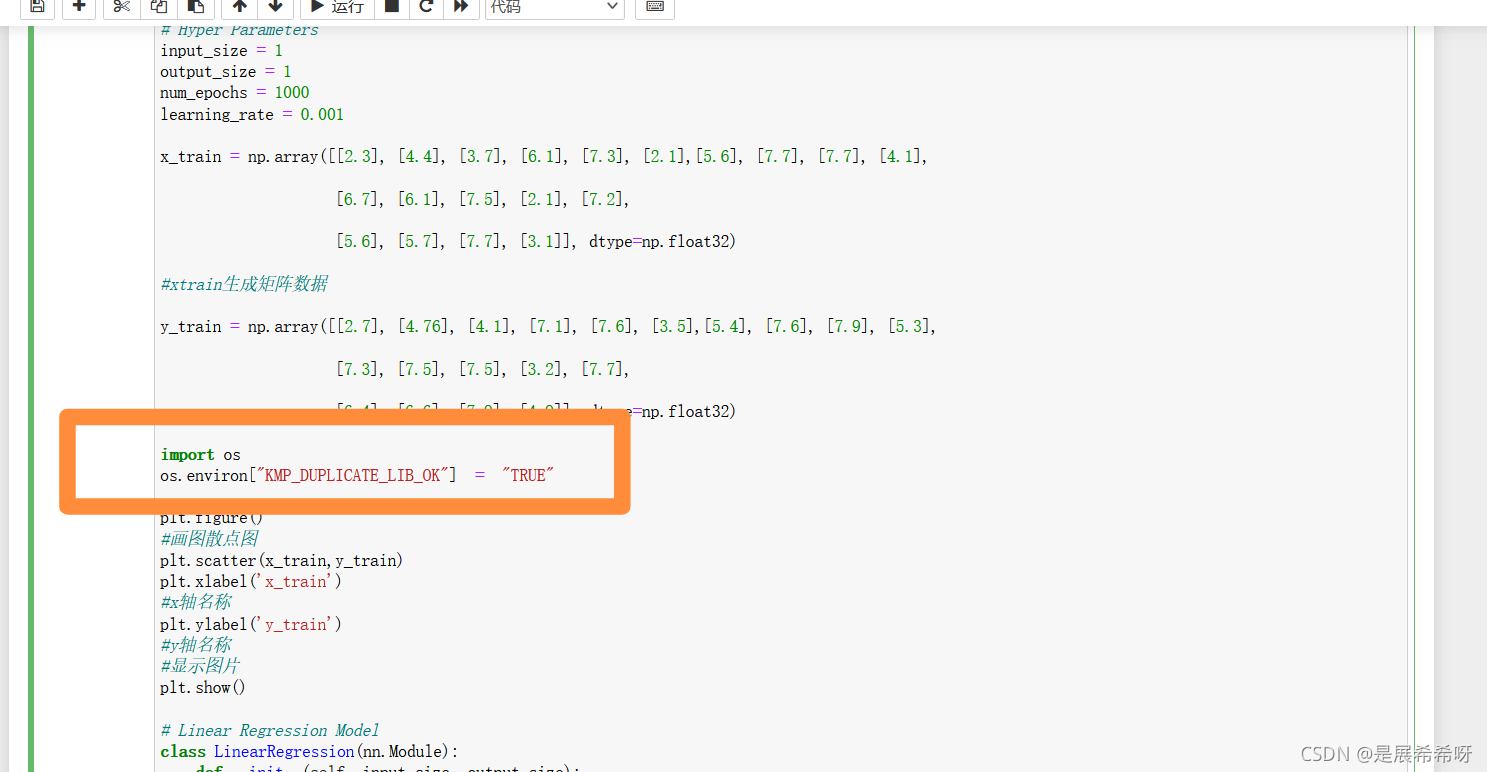This screenshot has width=1487, height=772.
Task: Click the x_train = np.array line
Action: pos(544,157)
